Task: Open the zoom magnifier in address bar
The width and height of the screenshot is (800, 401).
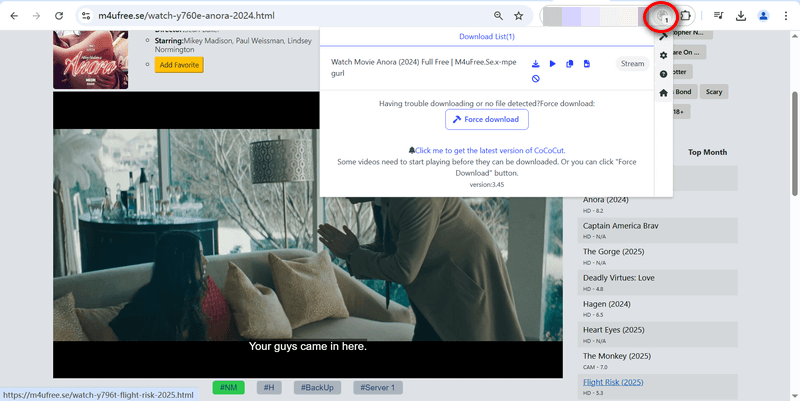Action: [x=498, y=16]
